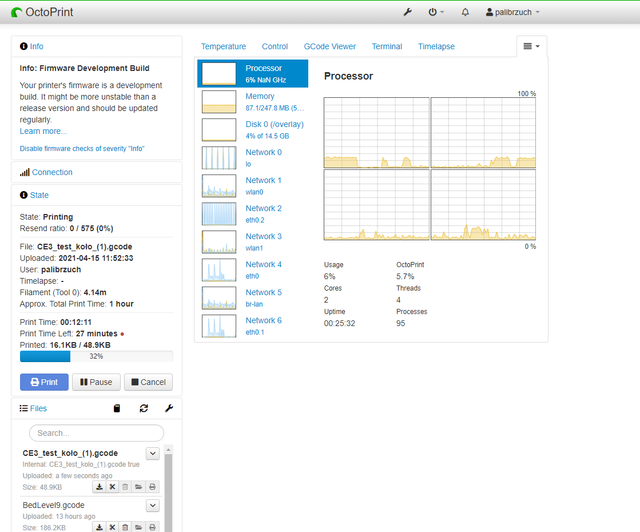The width and height of the screenshot is (640, 532).
Task: Select Network 6 eth0.1 item
Action: pos(253,326)
